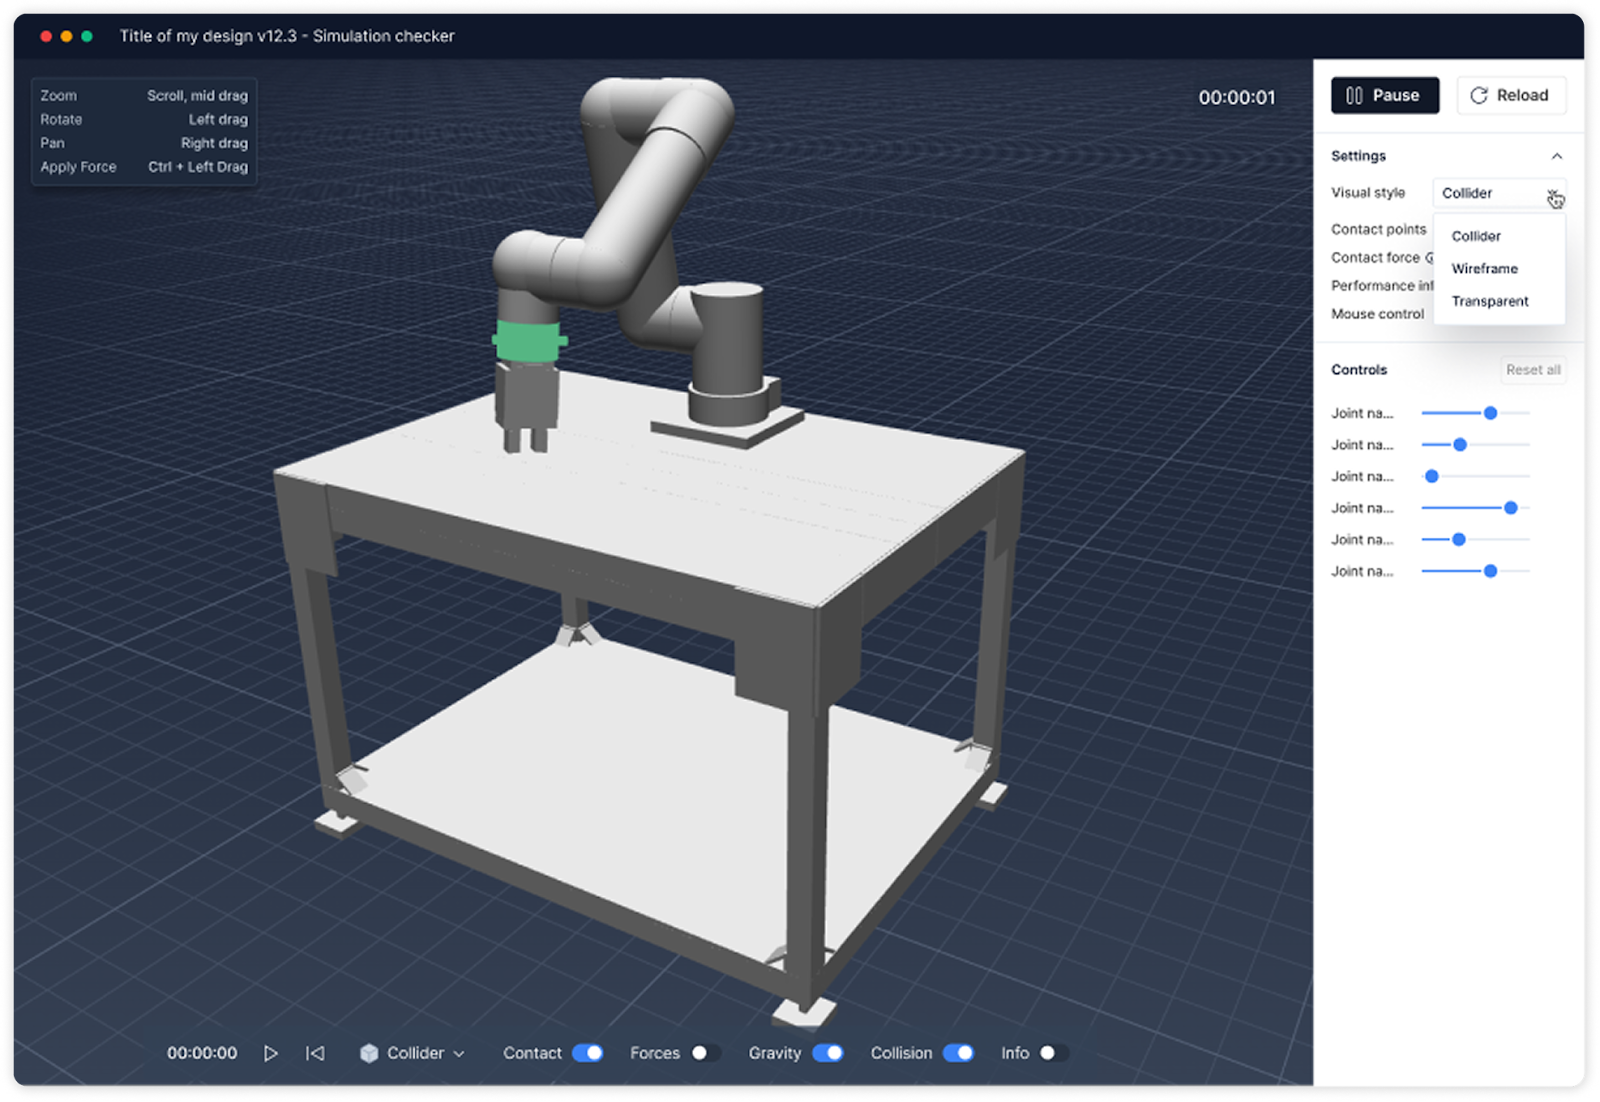
Task: Click the Play icon in the bottom toolbar
Action: pyautogui.click(x=271, y=1053)
